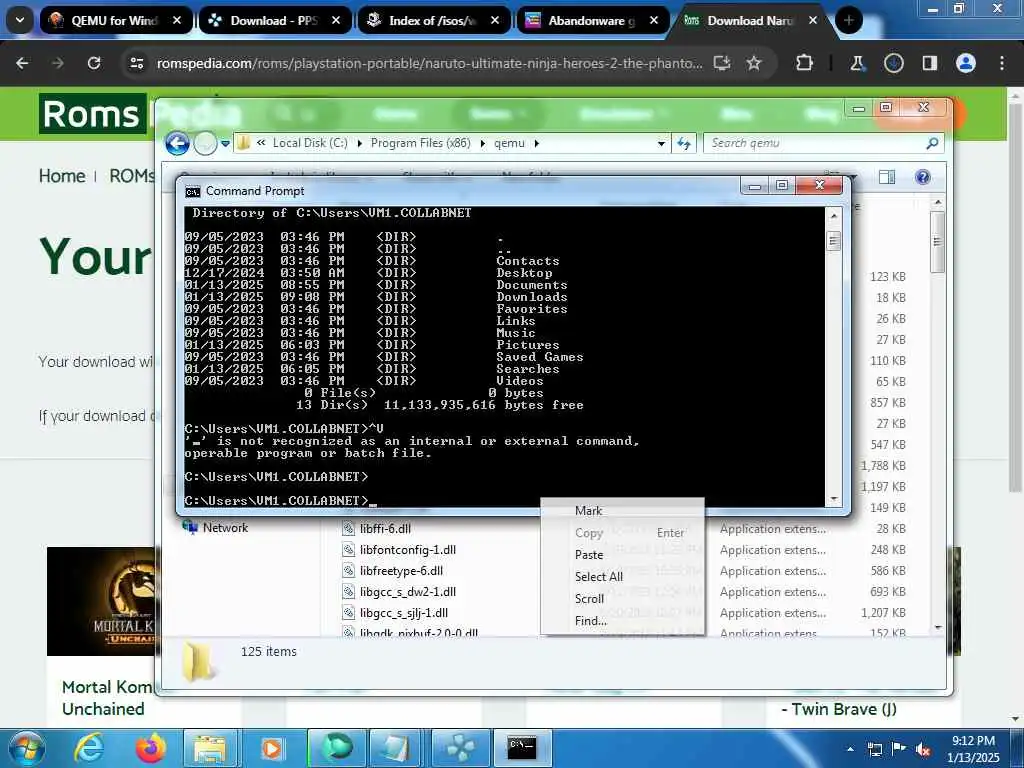The width and height of the screenshot is (1024, 768).
Task: Refresh the qemu folder view
Action: point(684,143)
